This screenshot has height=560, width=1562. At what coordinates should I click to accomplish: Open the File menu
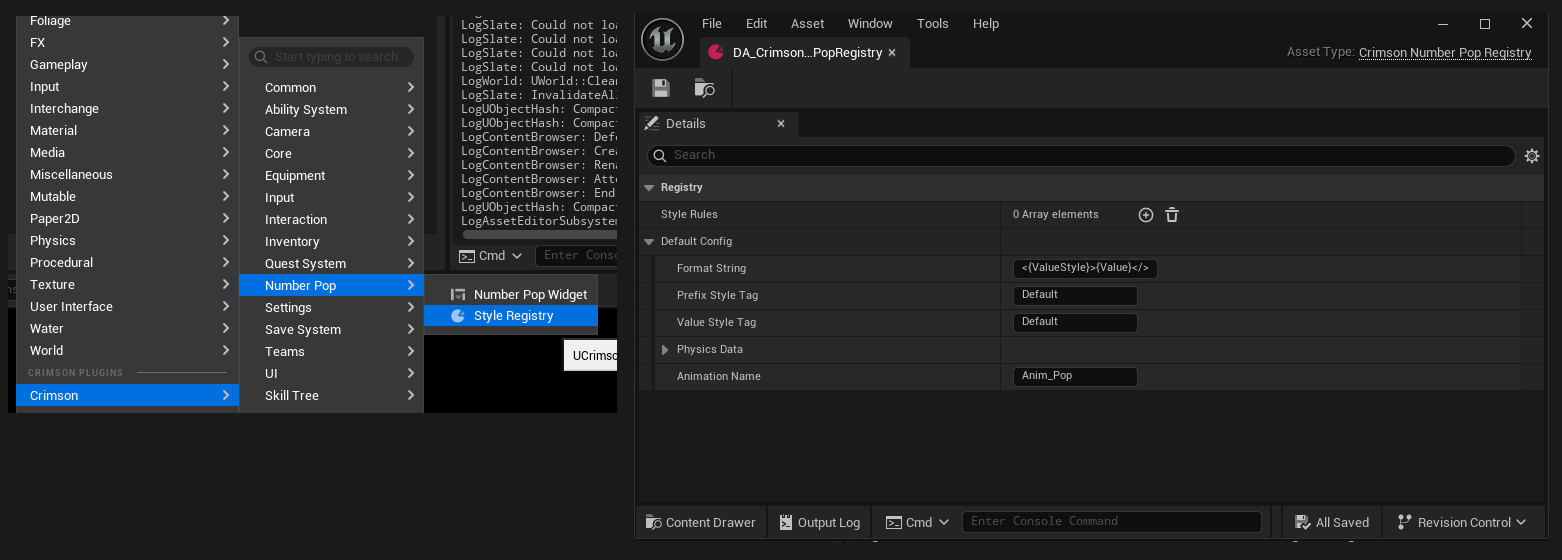point(712,24)
